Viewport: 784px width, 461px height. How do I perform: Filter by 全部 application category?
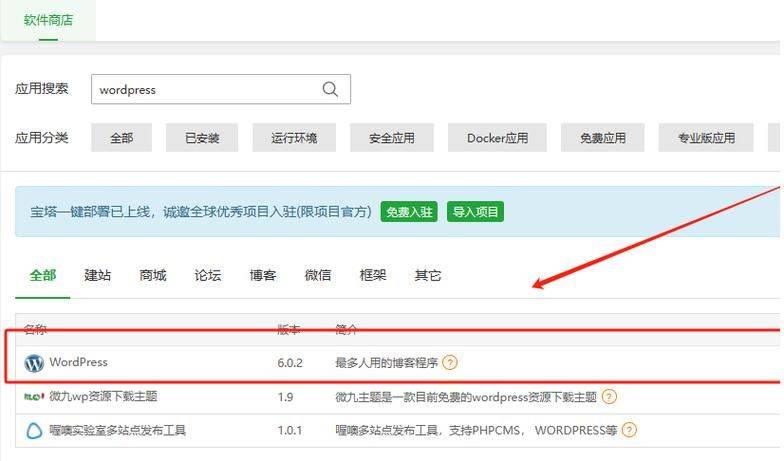[122, 138]
